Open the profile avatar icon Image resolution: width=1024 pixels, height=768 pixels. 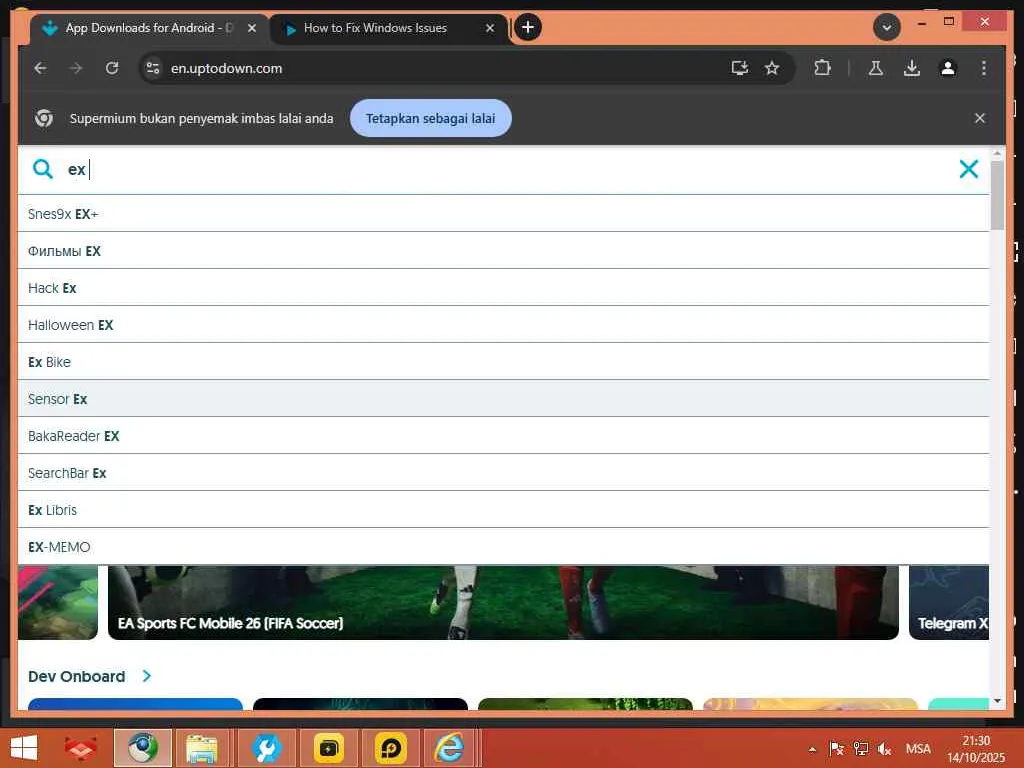(948, 68)
